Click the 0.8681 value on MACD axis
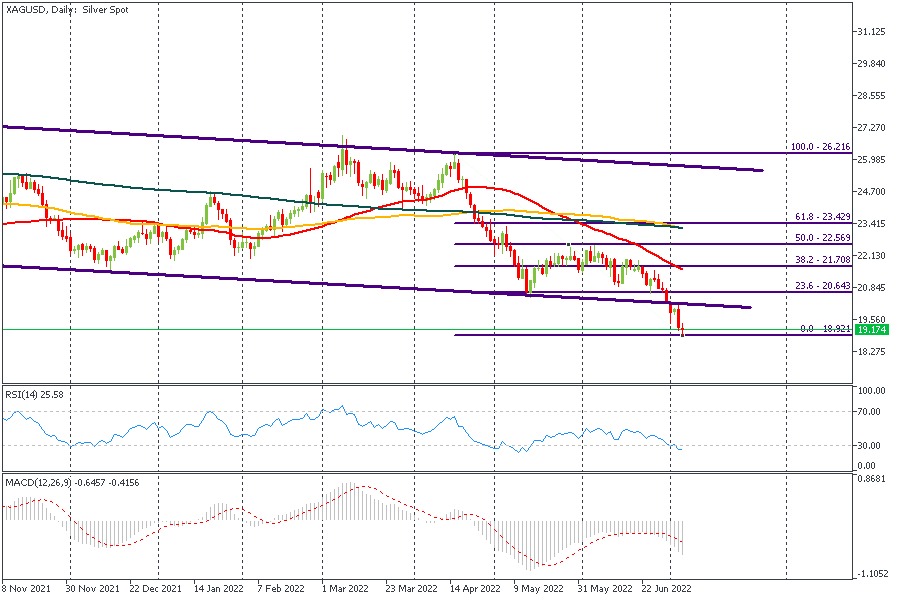The image size is (900, 600). click(x=873, y=480)
